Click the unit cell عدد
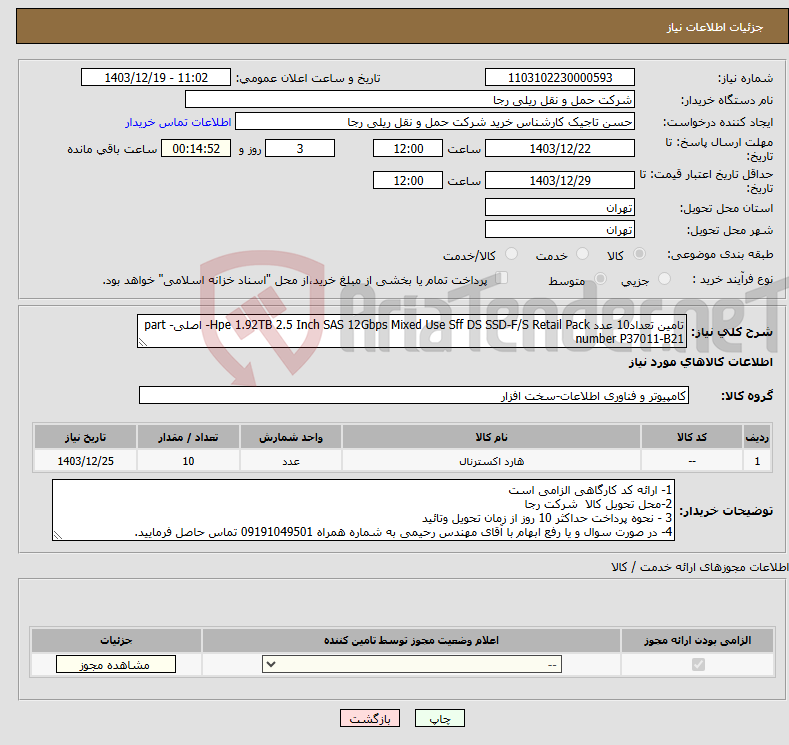789x745 pixels. [x=291, y=461]
